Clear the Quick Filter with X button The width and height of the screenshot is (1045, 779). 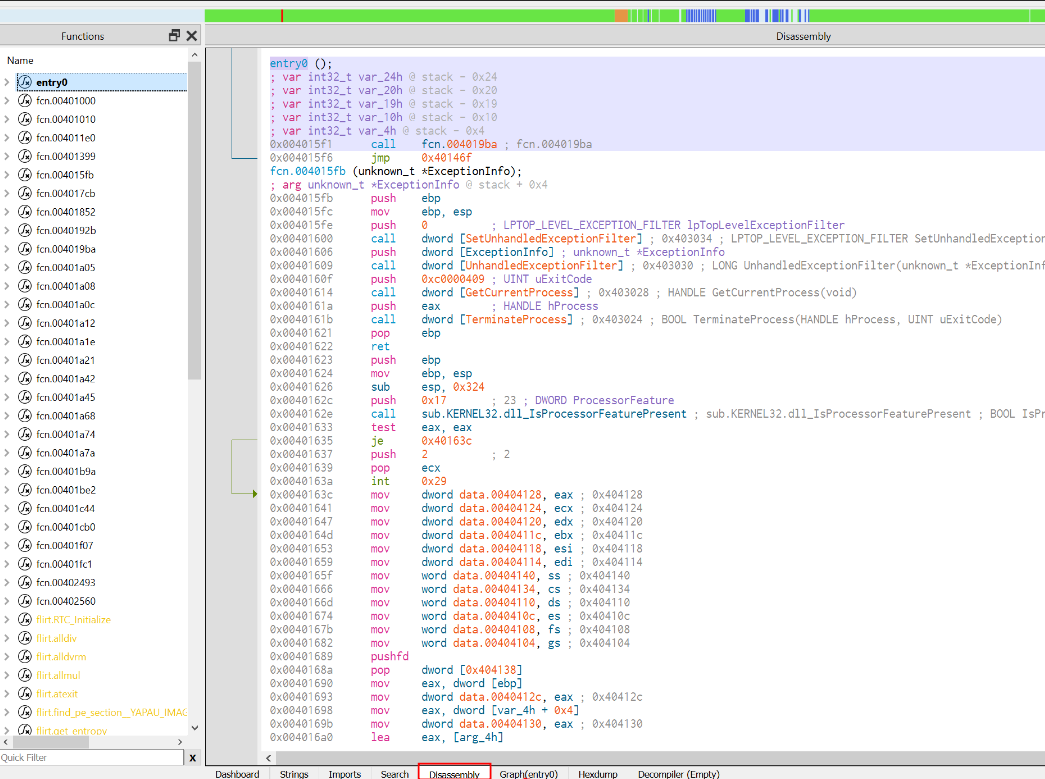click(x=192, y=758)
